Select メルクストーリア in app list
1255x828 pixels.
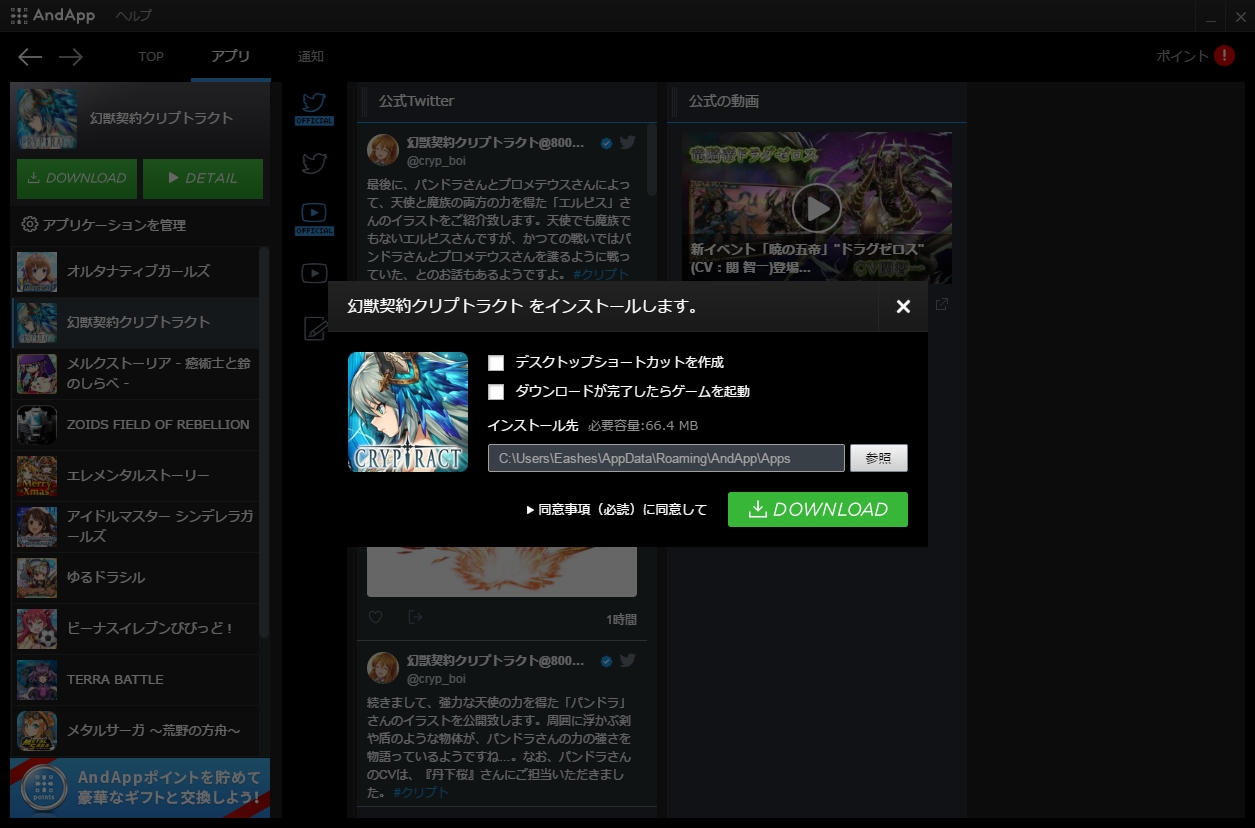[x=135, y=373]
